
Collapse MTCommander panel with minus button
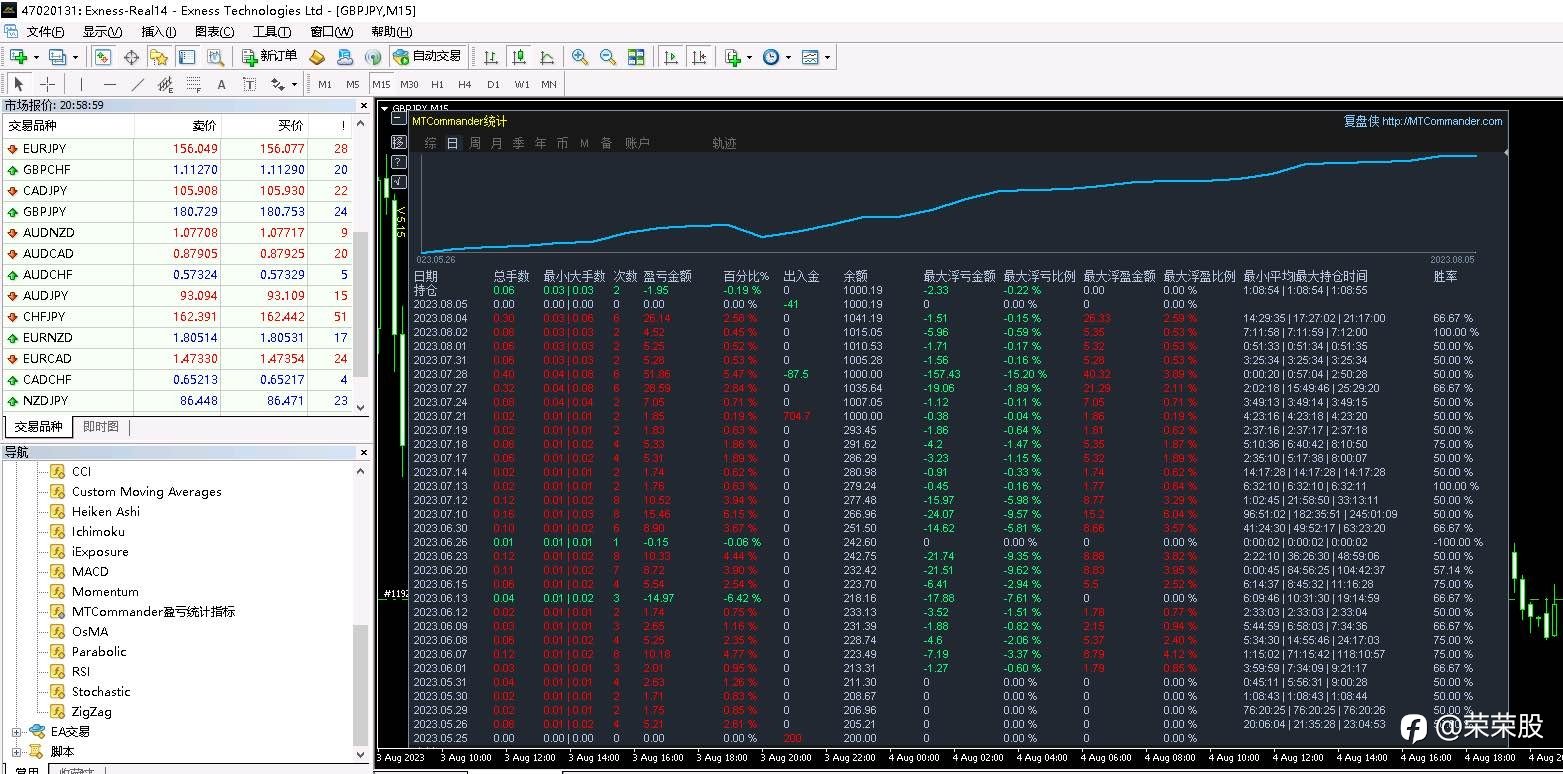pos(398,119)
